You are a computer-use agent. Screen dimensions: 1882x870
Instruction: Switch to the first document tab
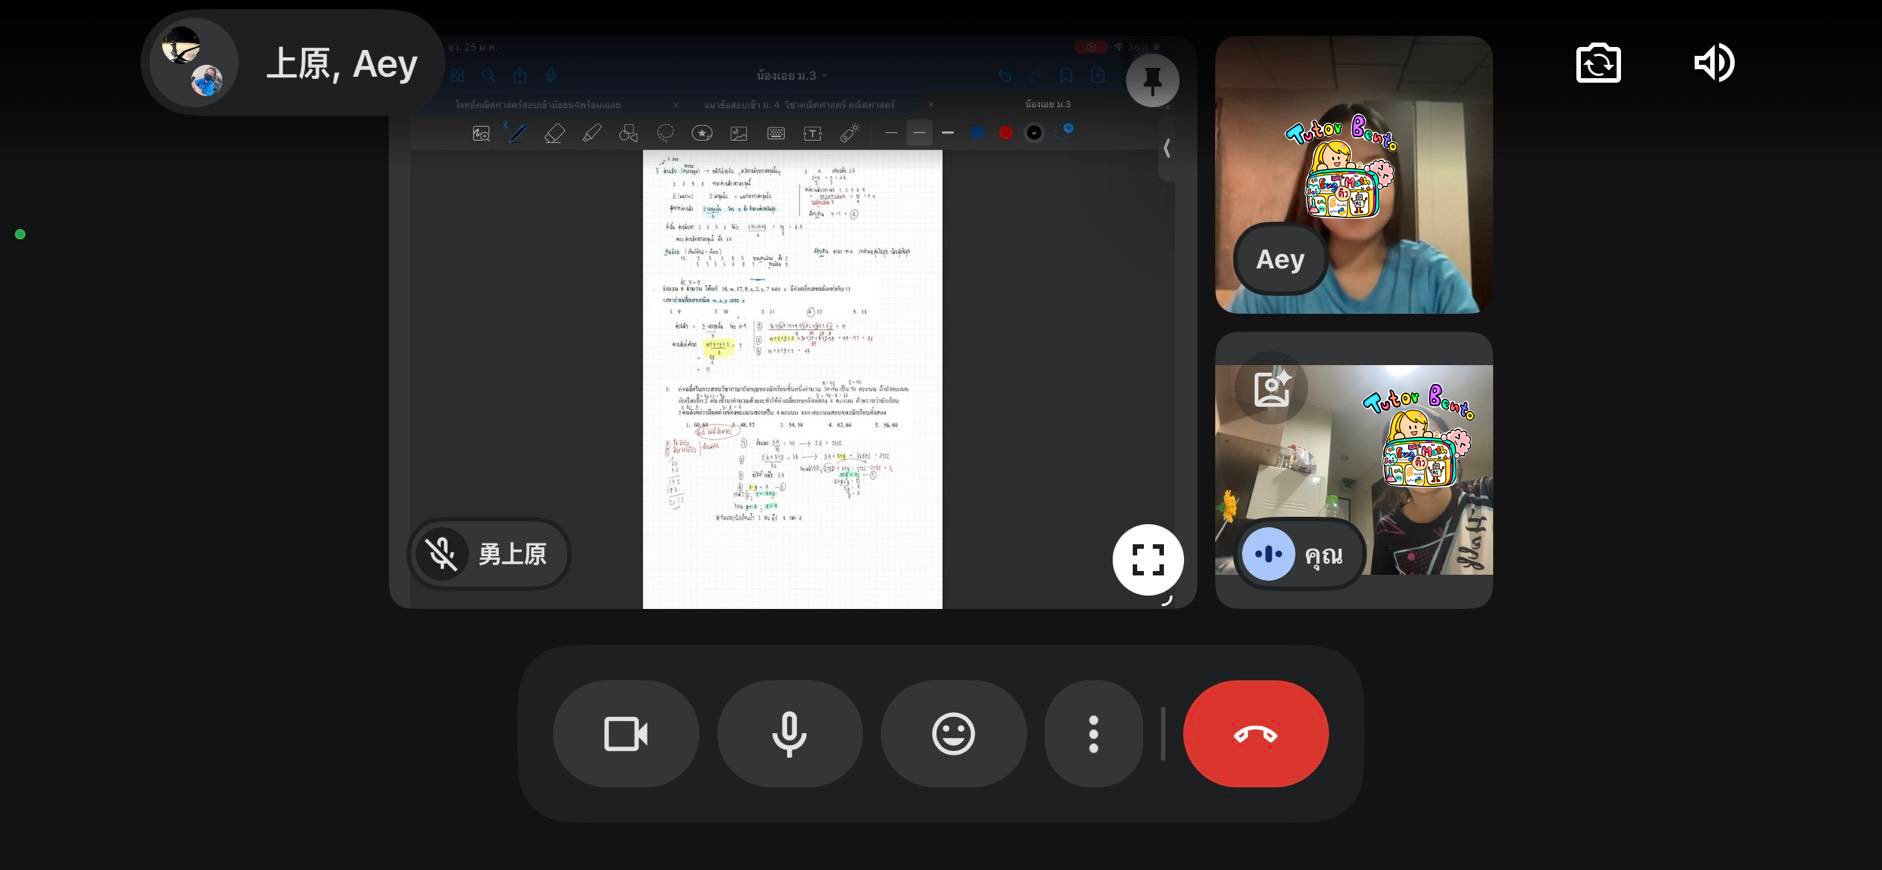[538, 105]
